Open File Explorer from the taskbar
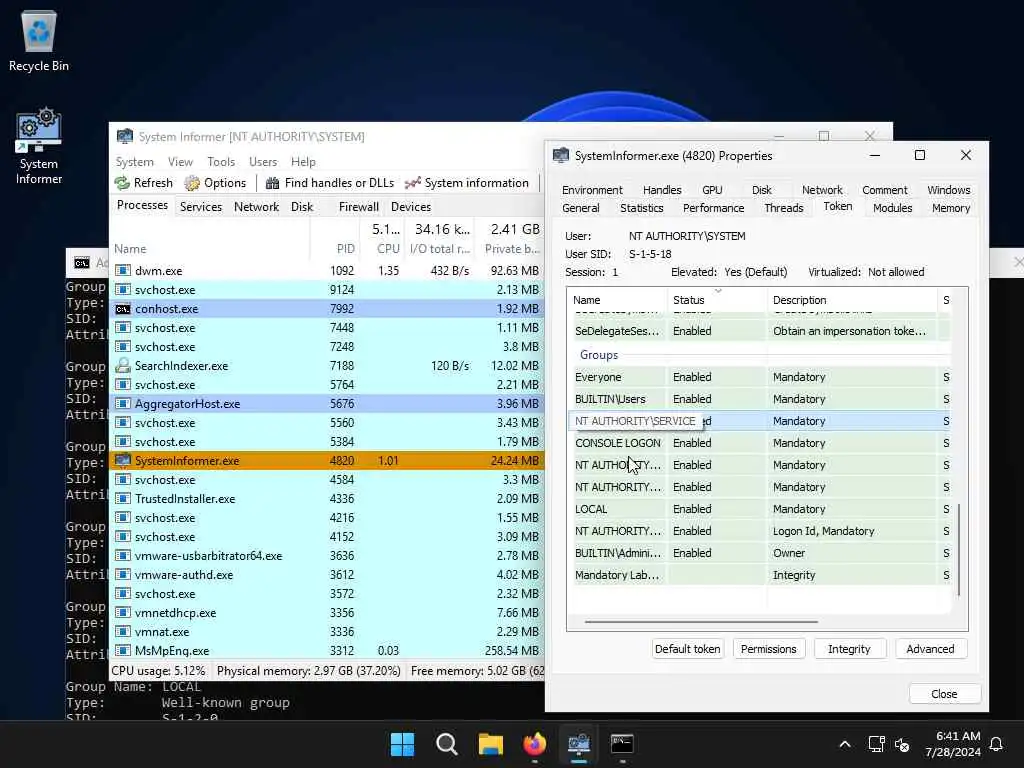This screenshot has height=768, width=1024. click(490, 744)
